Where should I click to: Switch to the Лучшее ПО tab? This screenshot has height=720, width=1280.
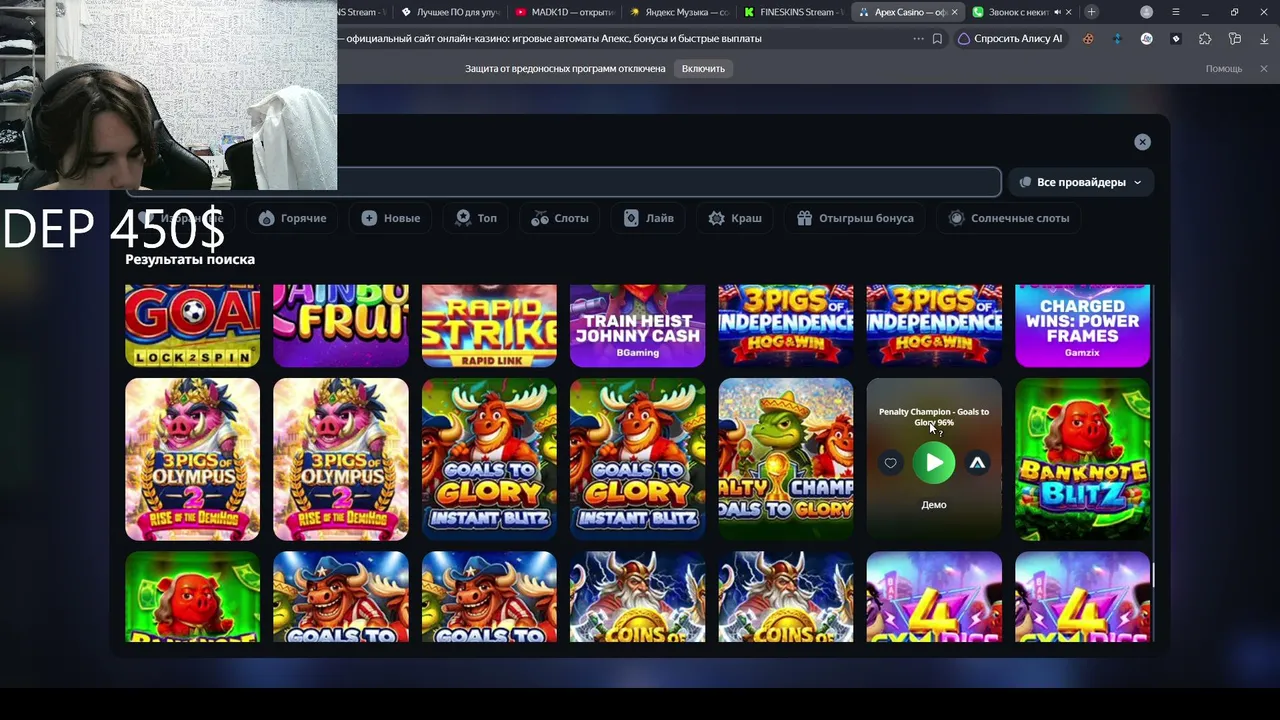click(451, 12)
